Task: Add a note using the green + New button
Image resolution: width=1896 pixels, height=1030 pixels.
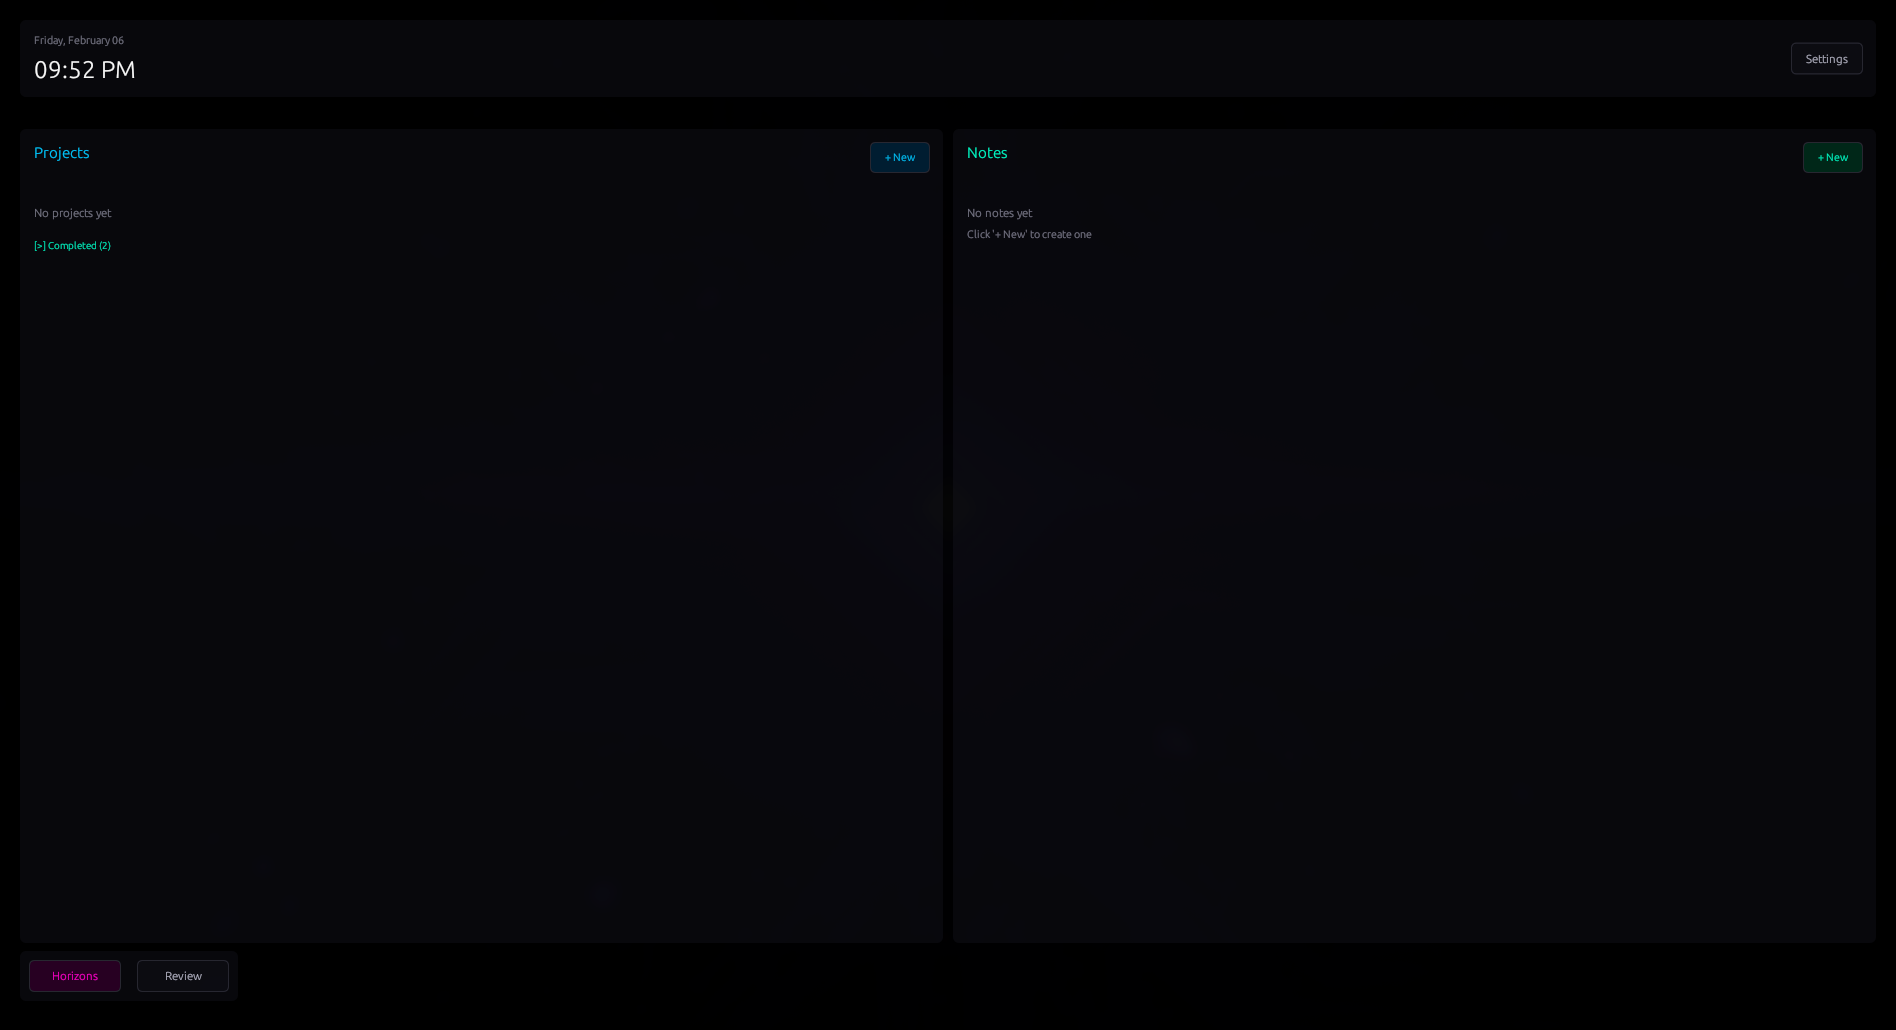Action: [x=1832, y=157]
